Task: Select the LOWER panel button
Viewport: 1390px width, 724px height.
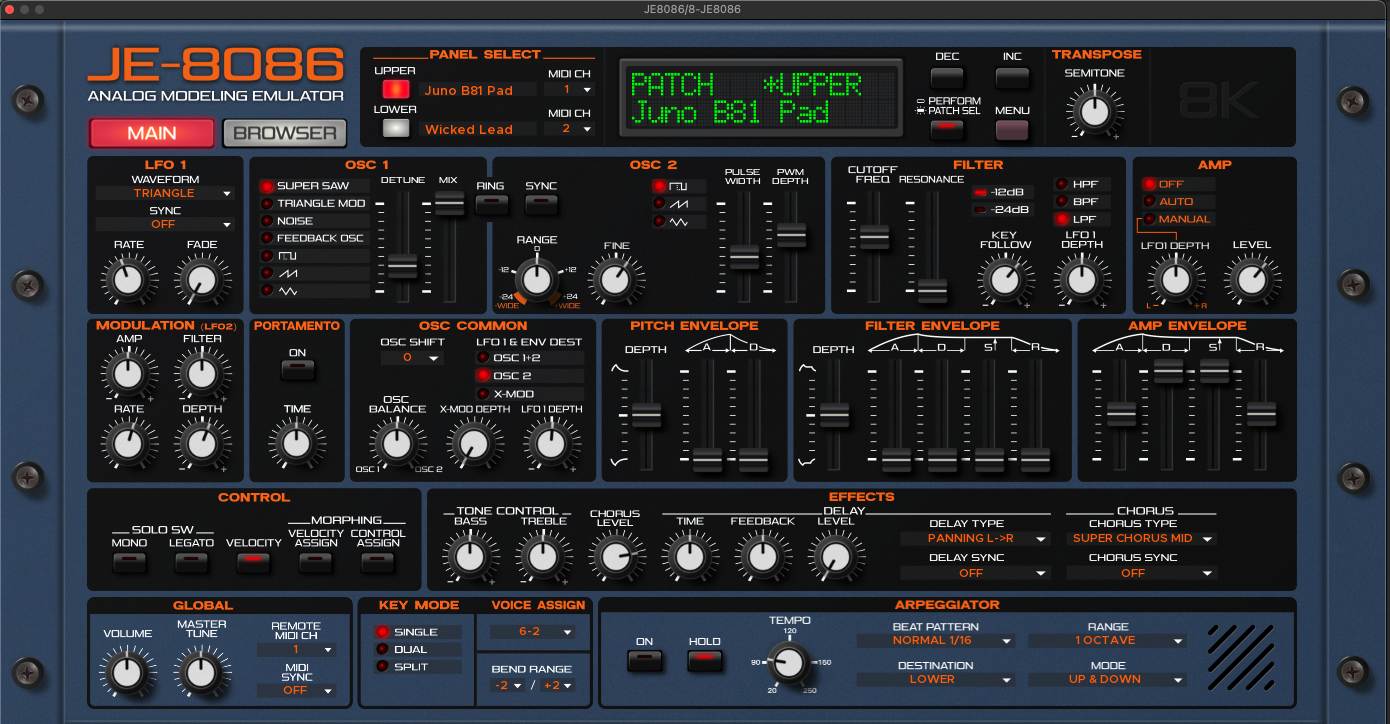Action: tap(396, 128)
